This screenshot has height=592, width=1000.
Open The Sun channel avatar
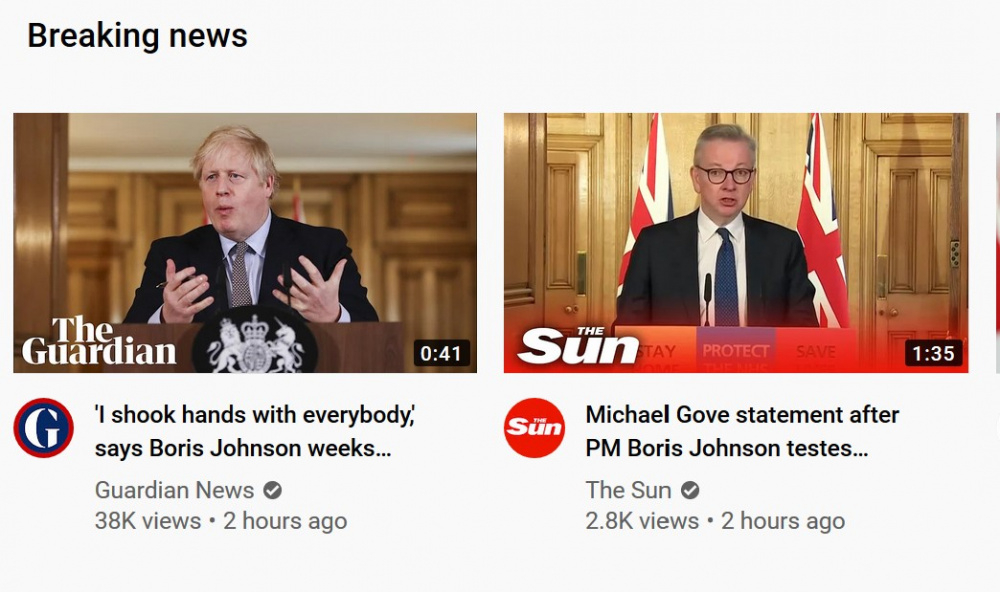pyautogui.click(x=534, y=427)
